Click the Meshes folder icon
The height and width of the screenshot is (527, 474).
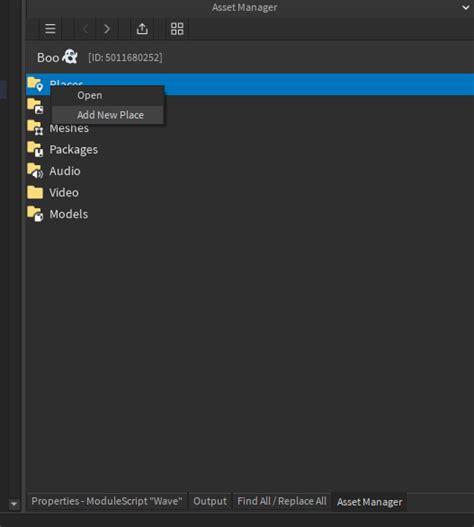coord(35,128)
